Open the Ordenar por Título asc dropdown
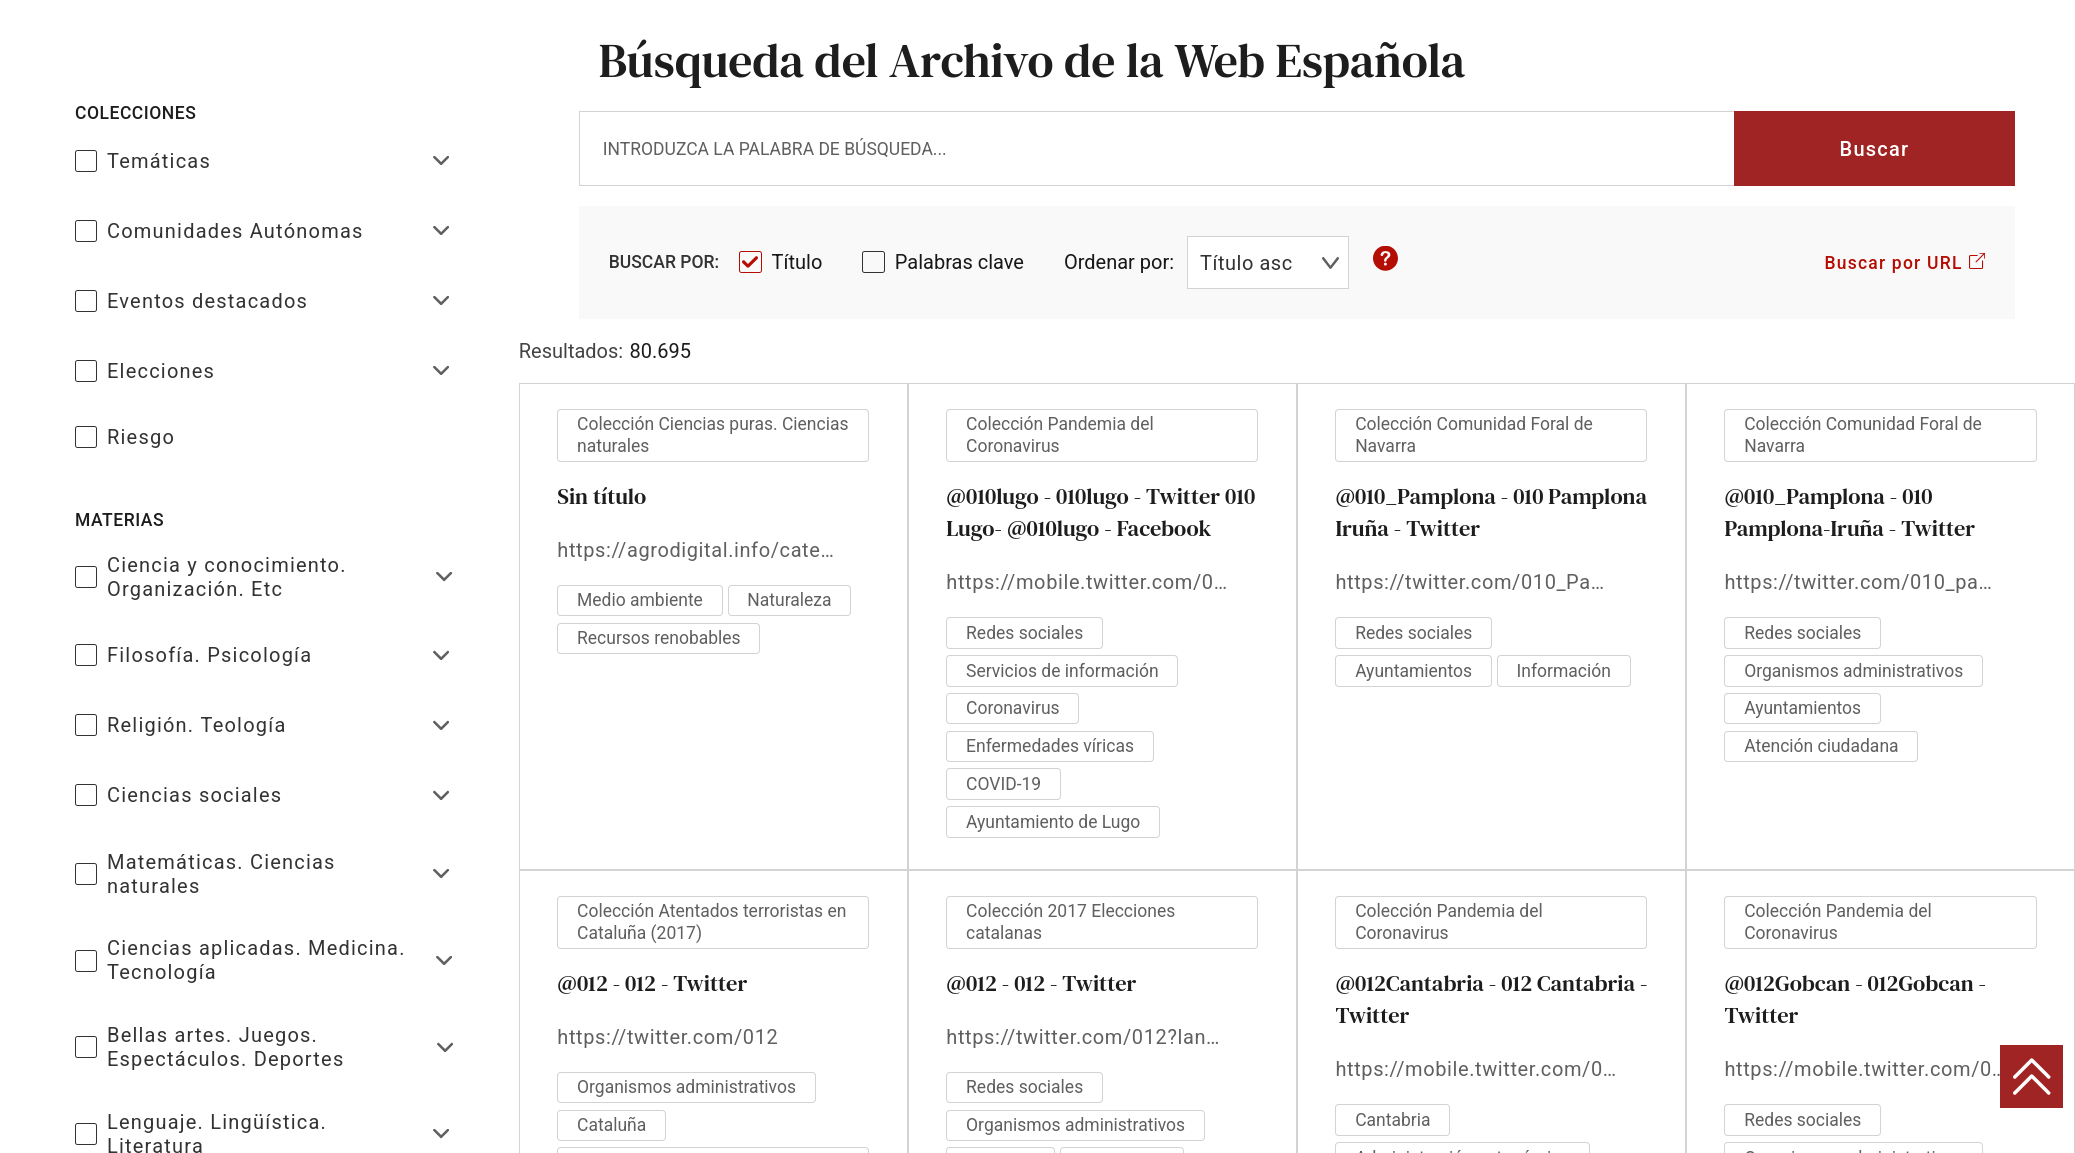Viewport: 2075px width, 1153px height. pos(1267,263)
